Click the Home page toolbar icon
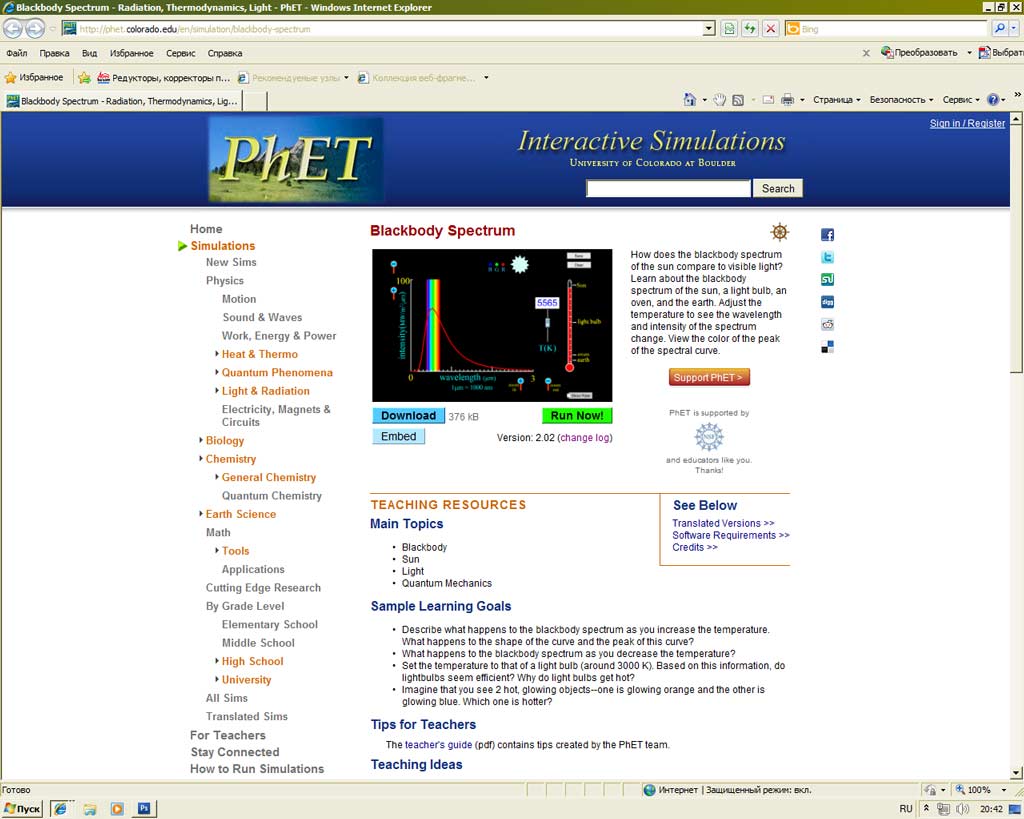This screenshot has width=1024, height=819. (x=690, y=99)
